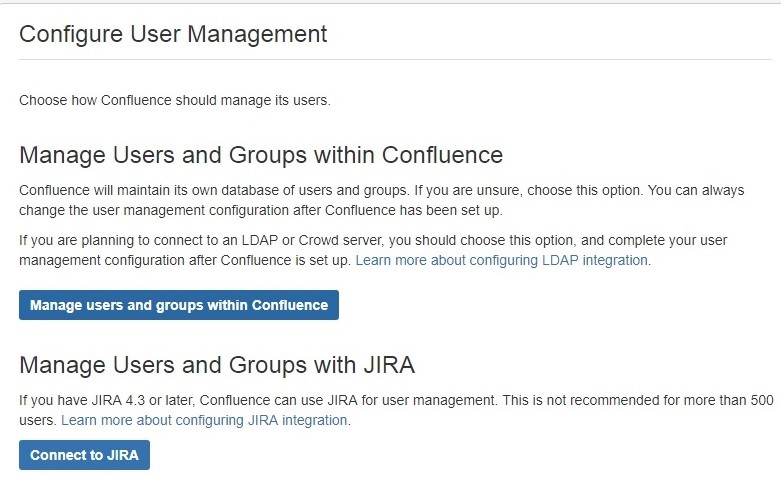The image size is (781, 479).
Task: Click the 'Configure User Management' page title
Action: tap(173, 34)
